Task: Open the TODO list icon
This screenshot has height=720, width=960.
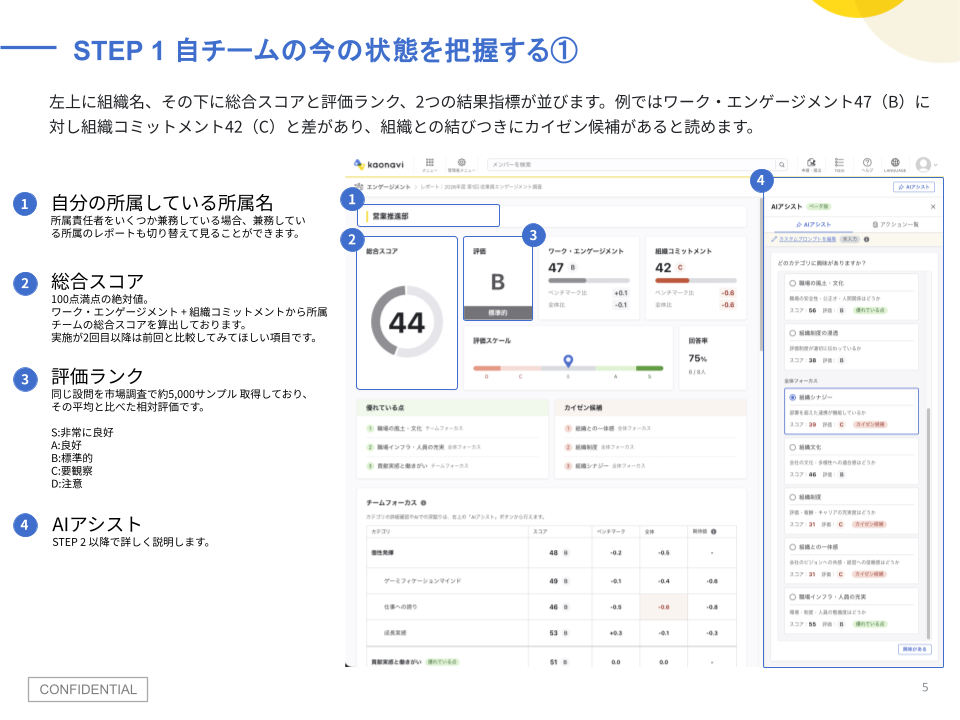Action: pos(839,162)
